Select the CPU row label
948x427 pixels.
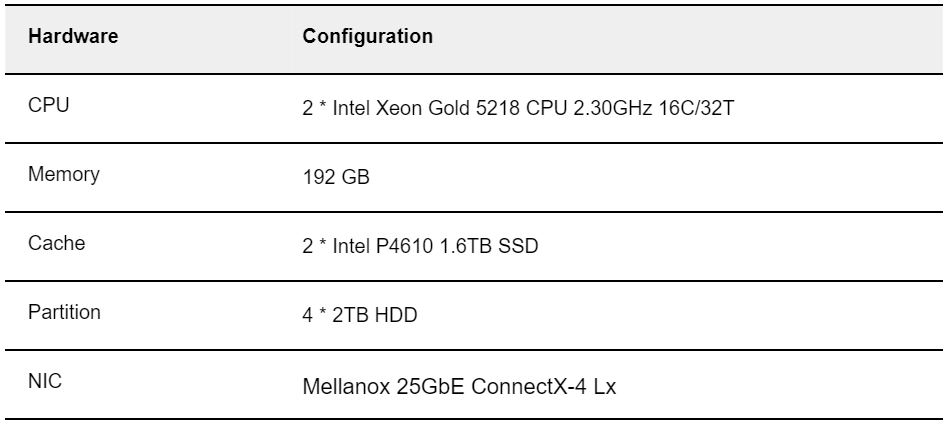click(x=49, y=105)
